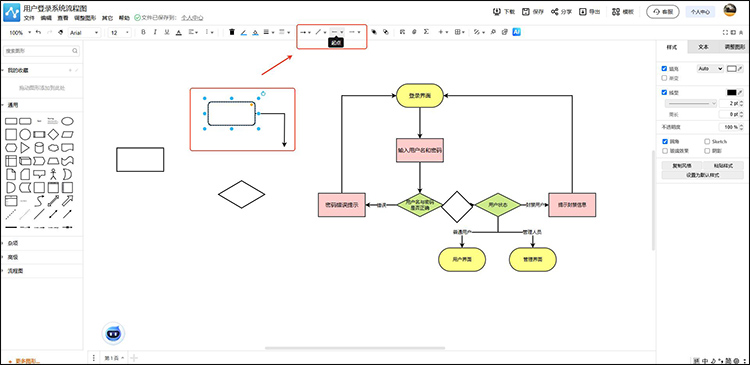Toggle the line checkbox in the style panel

click(664, 92)
